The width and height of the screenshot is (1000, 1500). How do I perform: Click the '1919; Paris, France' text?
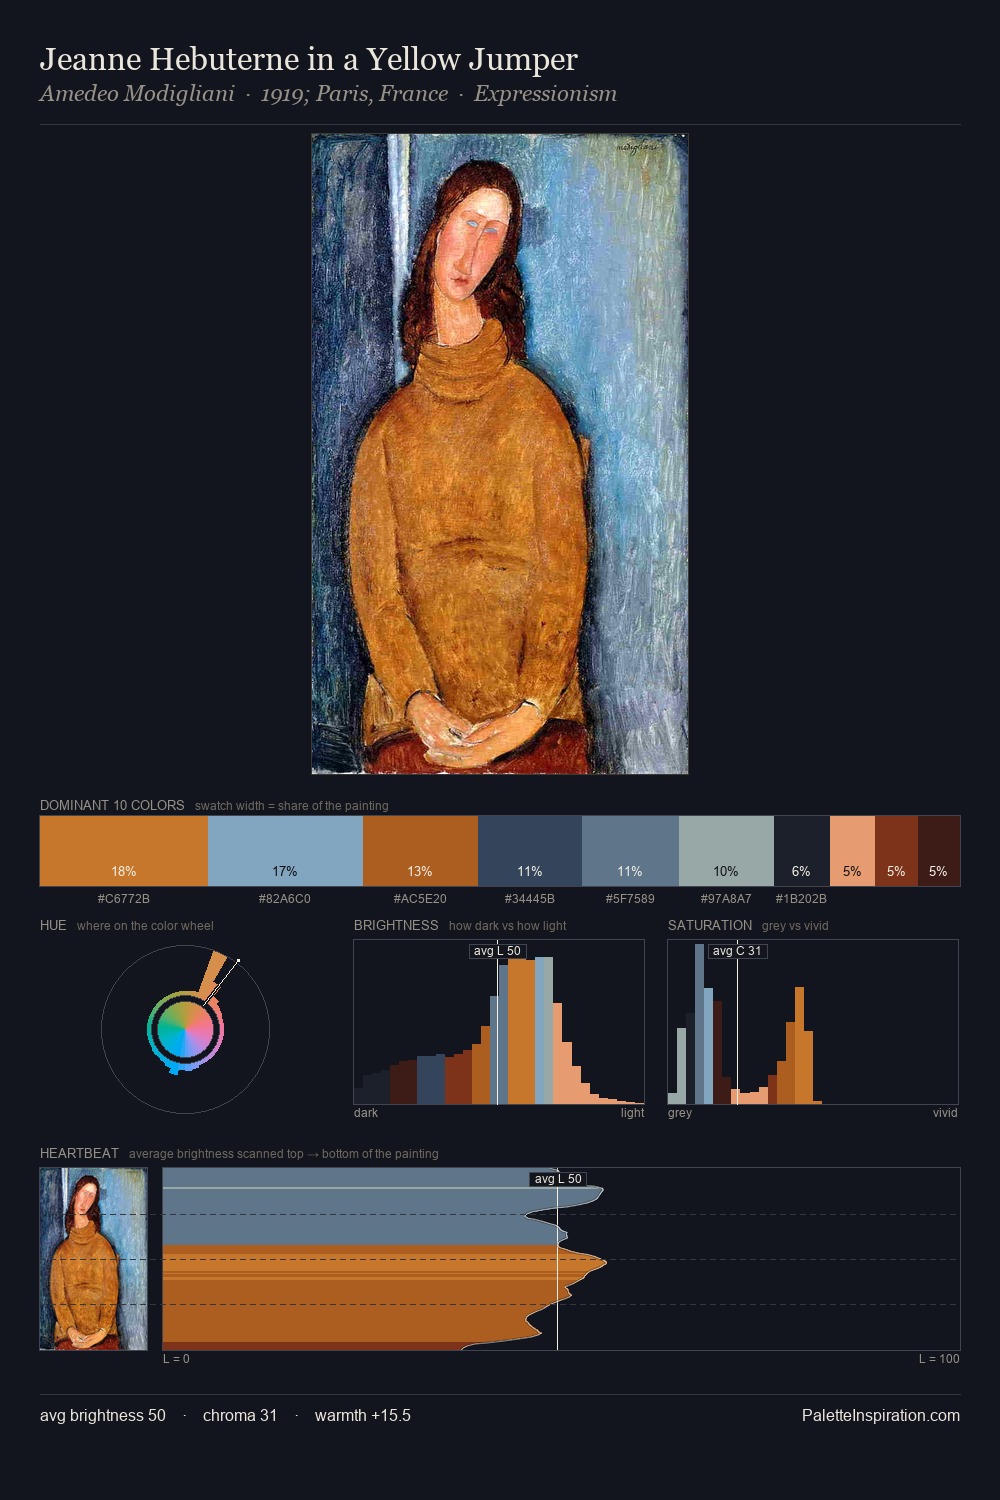tap(354, 94)
